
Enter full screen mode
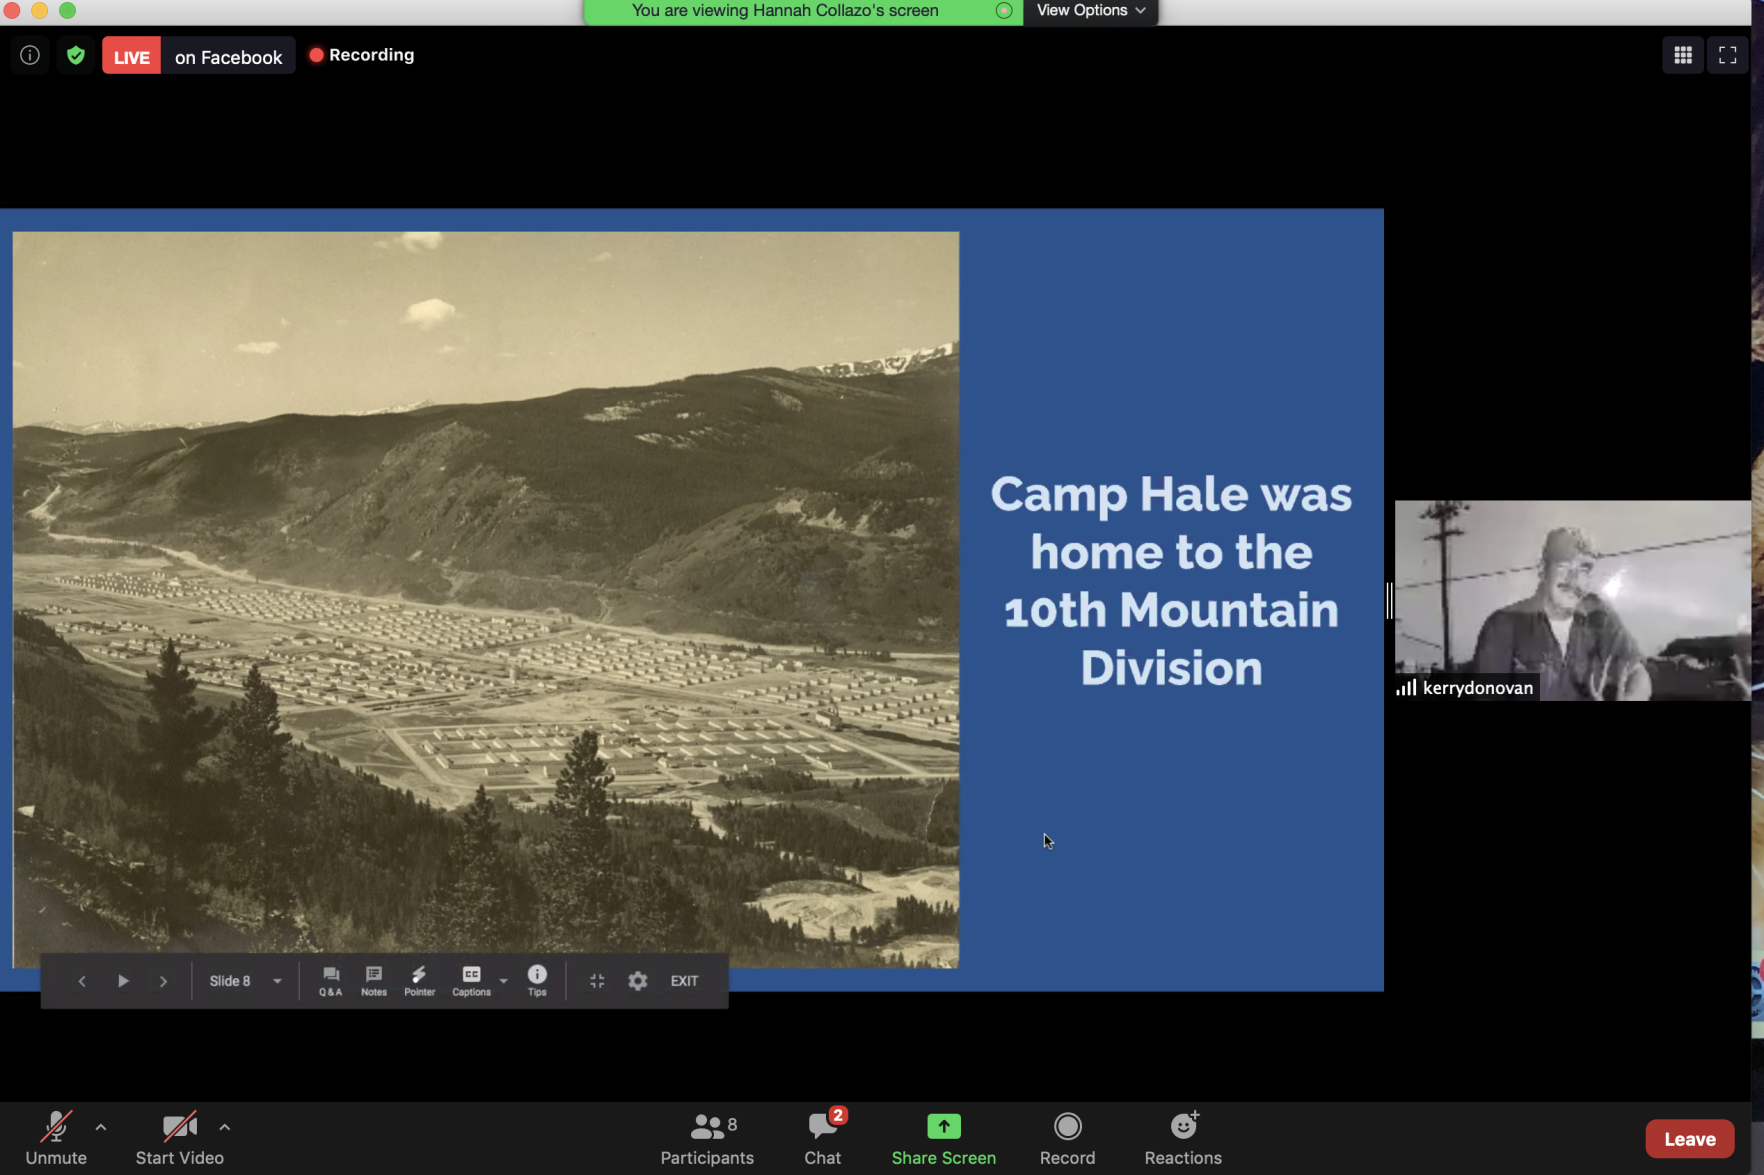coord(1727,55)
